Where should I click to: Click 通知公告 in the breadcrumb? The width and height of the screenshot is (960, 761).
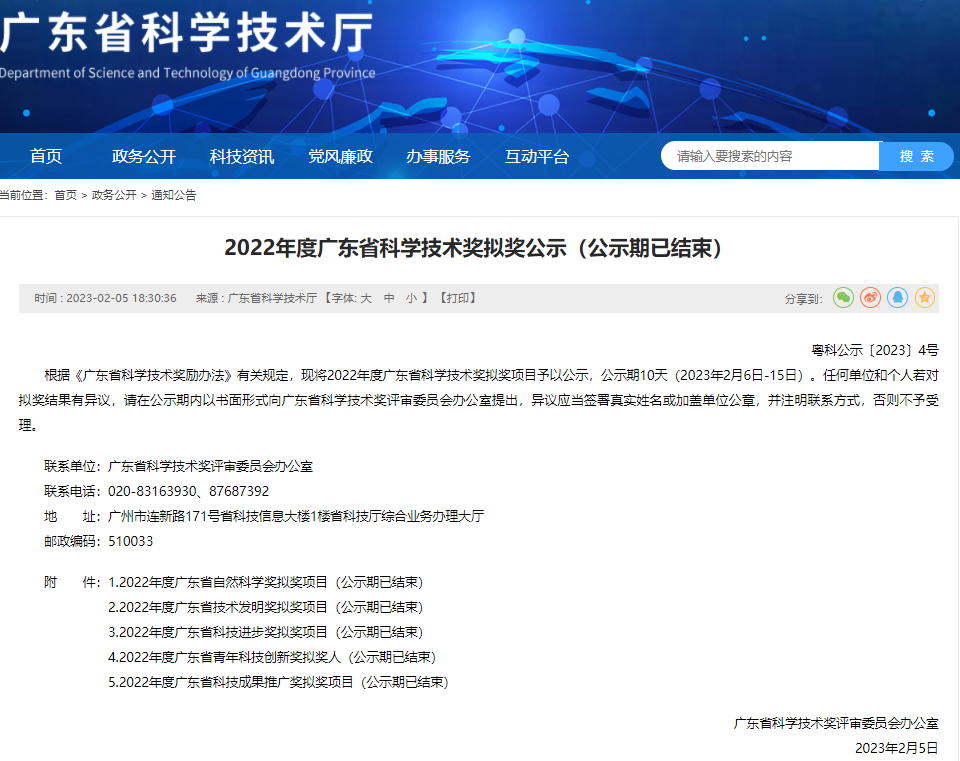tap(174, 195)
